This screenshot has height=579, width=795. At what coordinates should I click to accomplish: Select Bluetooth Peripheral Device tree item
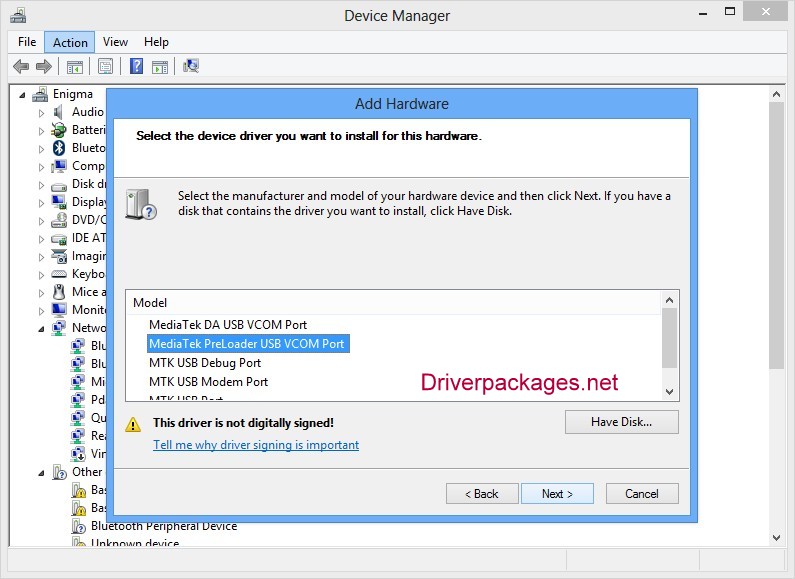pyautogui.click(x=164, y=526)
